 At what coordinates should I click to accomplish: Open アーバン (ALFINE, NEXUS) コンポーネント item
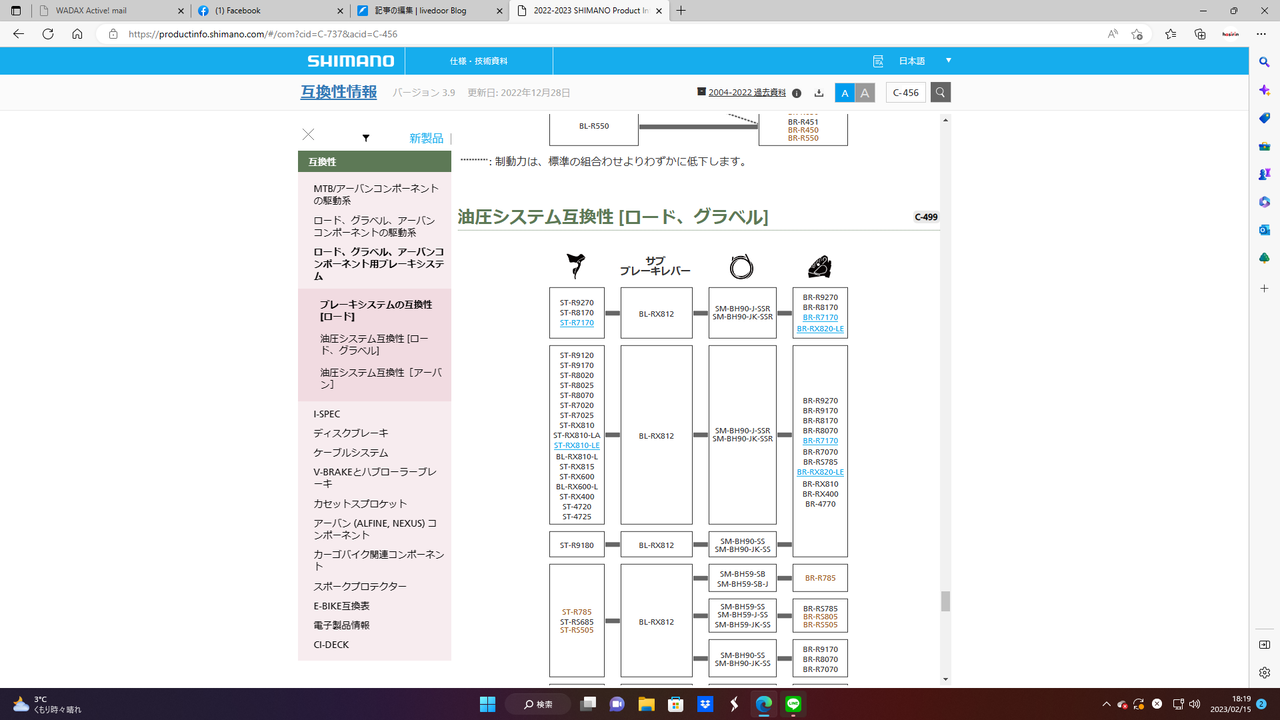[375, 529]
